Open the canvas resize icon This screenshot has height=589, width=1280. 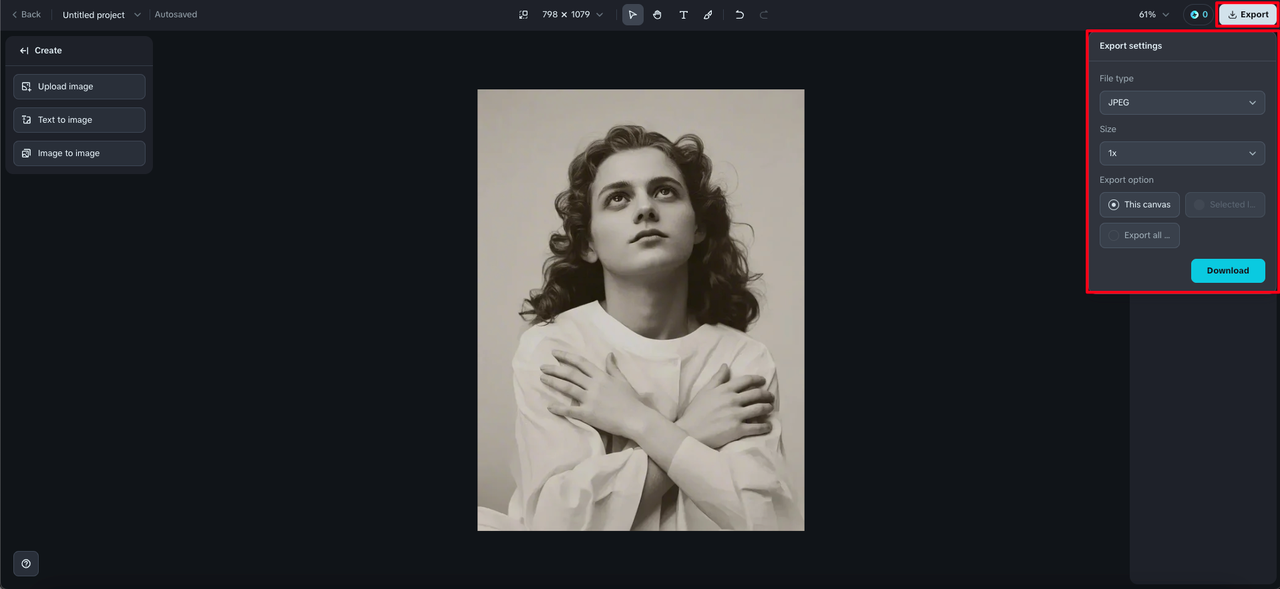(x=523, y=15)
